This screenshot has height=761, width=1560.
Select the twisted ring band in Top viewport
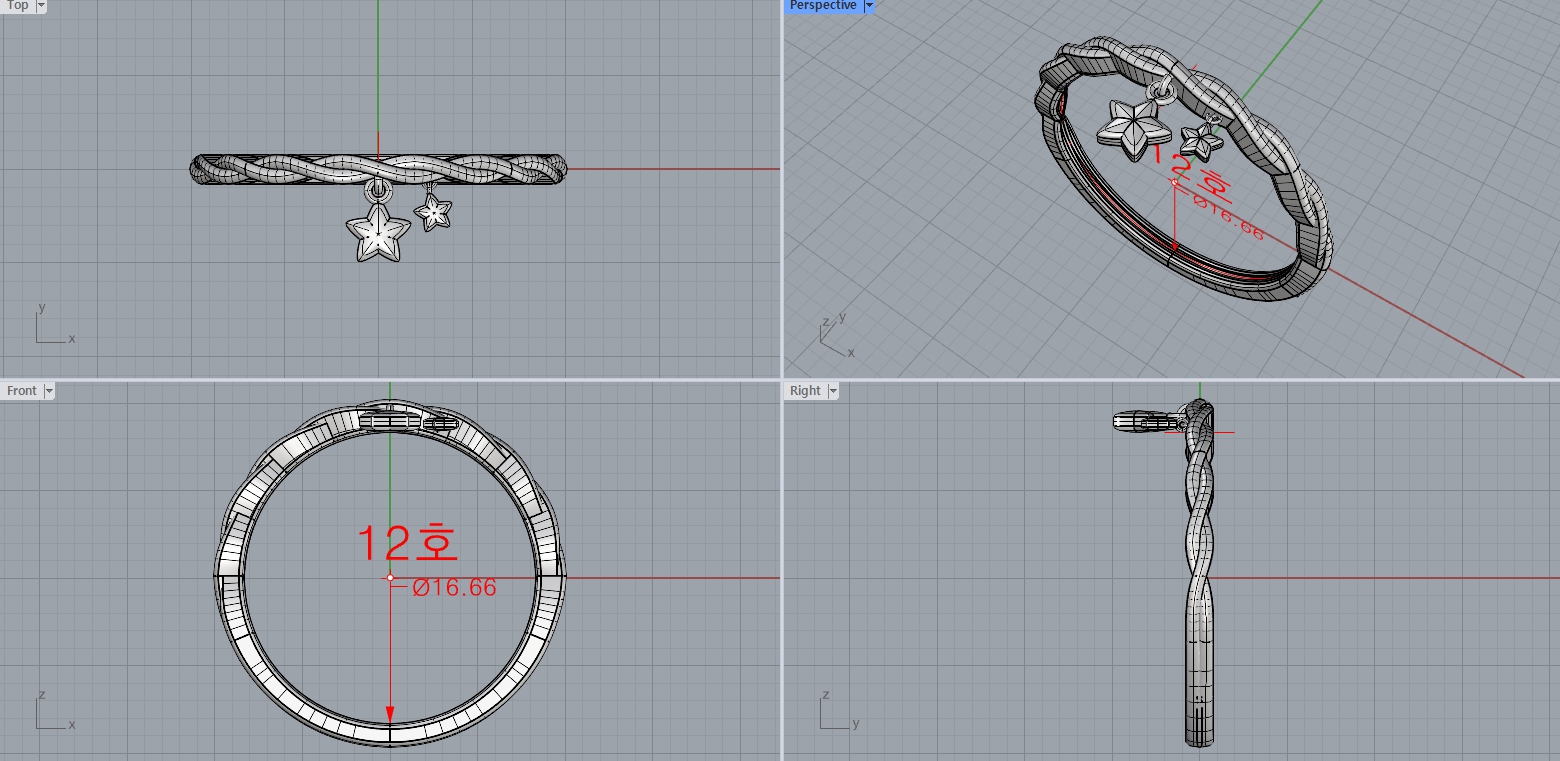tap(378, 168)
